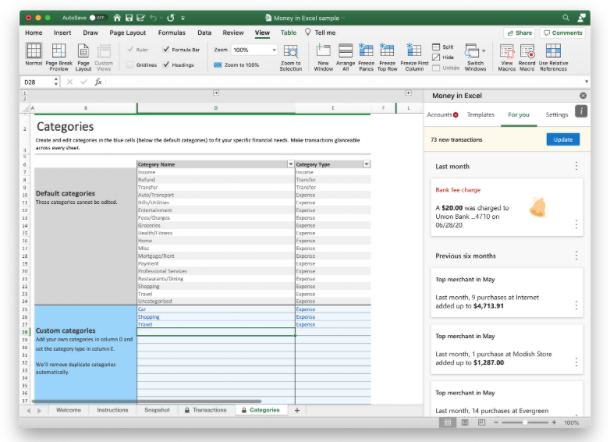The image size is (608, 442).
Task: Freeze First Column
Action: [415, 57]
